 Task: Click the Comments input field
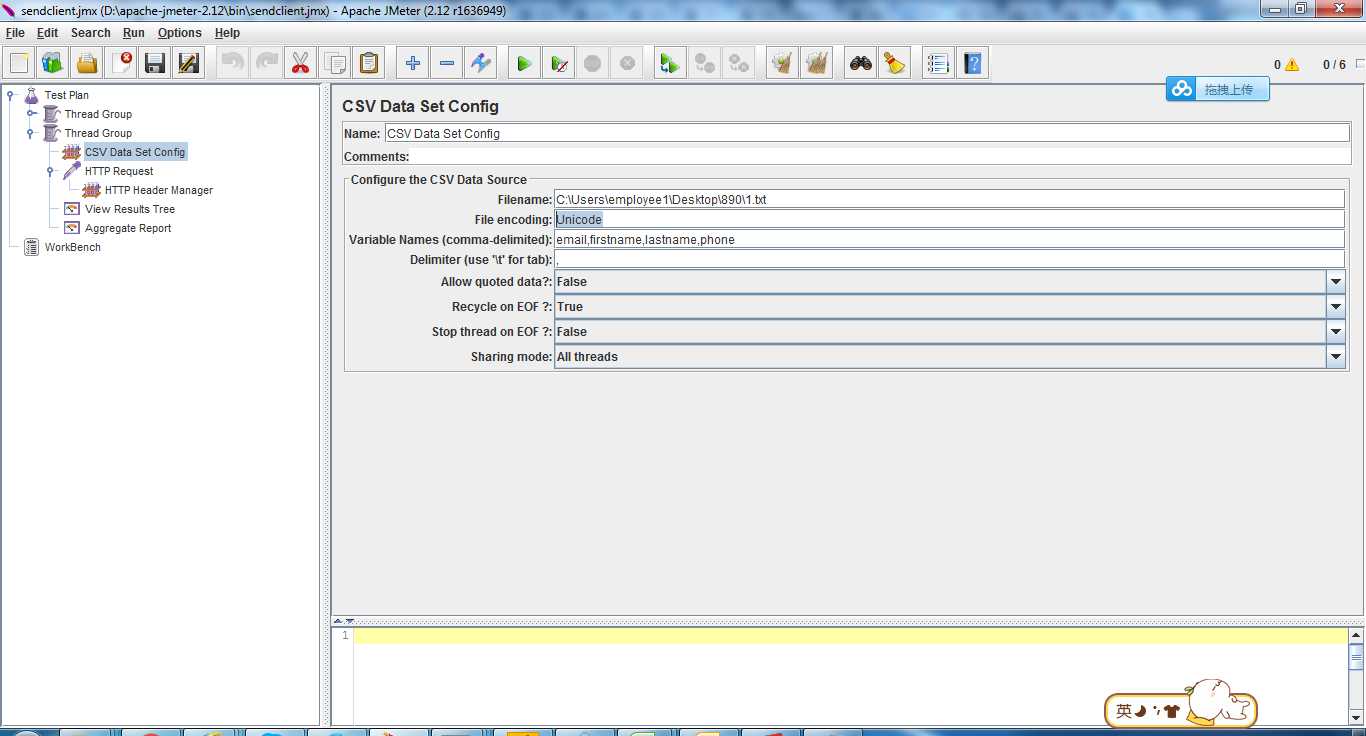coord(880,156)
